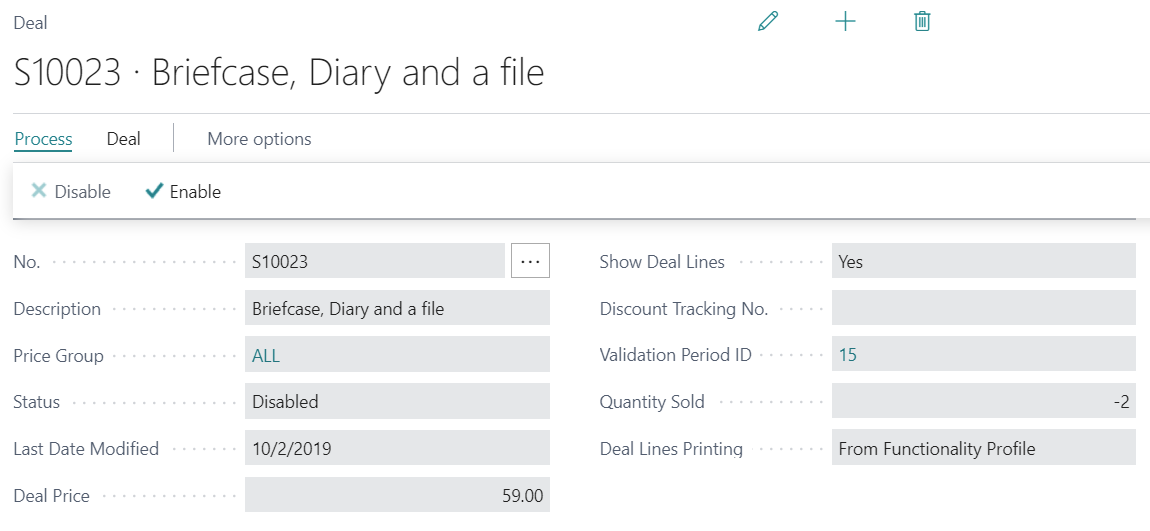Click the Last Date Modified field
Viewport: 1150px width, 531px height.
pyautogui.click(x=396, y=449)
